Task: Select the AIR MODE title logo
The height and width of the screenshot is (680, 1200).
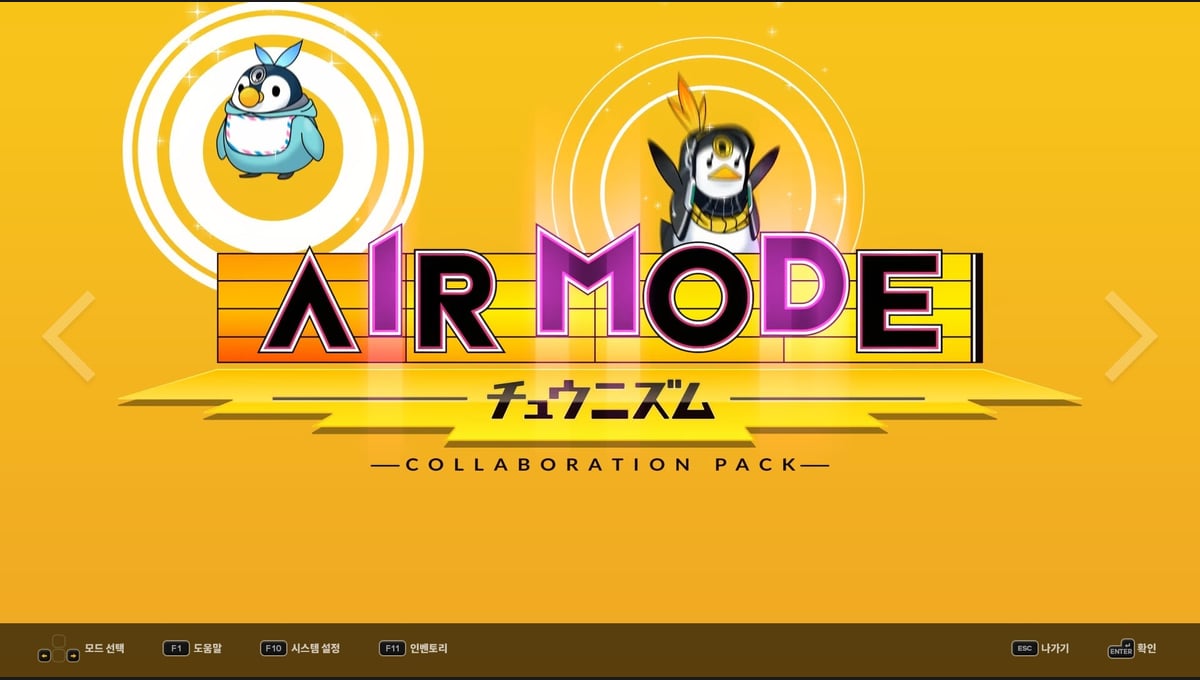Action: pyautogui.click(x=600, y=293)
